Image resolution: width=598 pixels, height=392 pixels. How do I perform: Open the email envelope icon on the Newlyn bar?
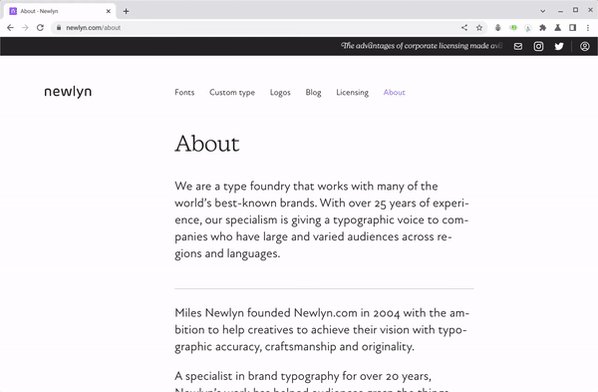pyautogui.click(x=518, y=46)
